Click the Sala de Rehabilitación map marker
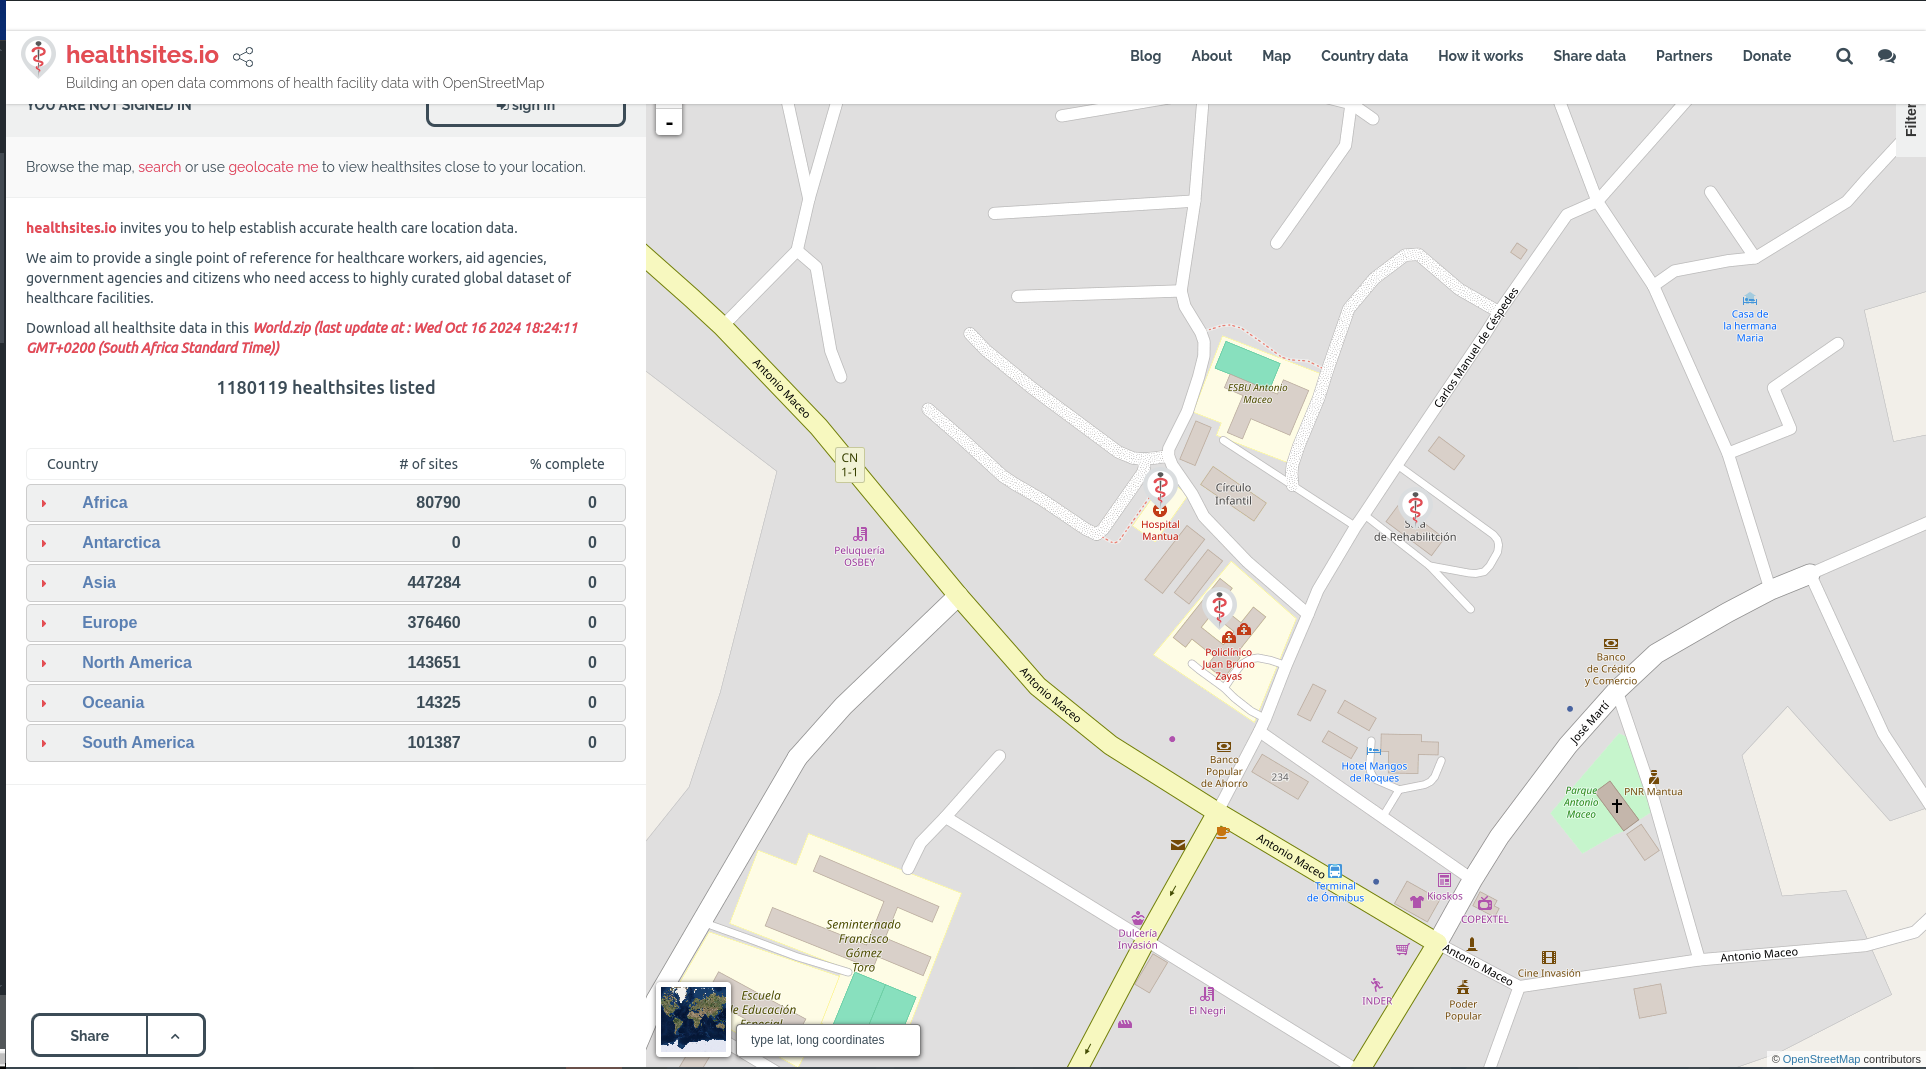The image size is (1926, 1069). coord(1415,507)
